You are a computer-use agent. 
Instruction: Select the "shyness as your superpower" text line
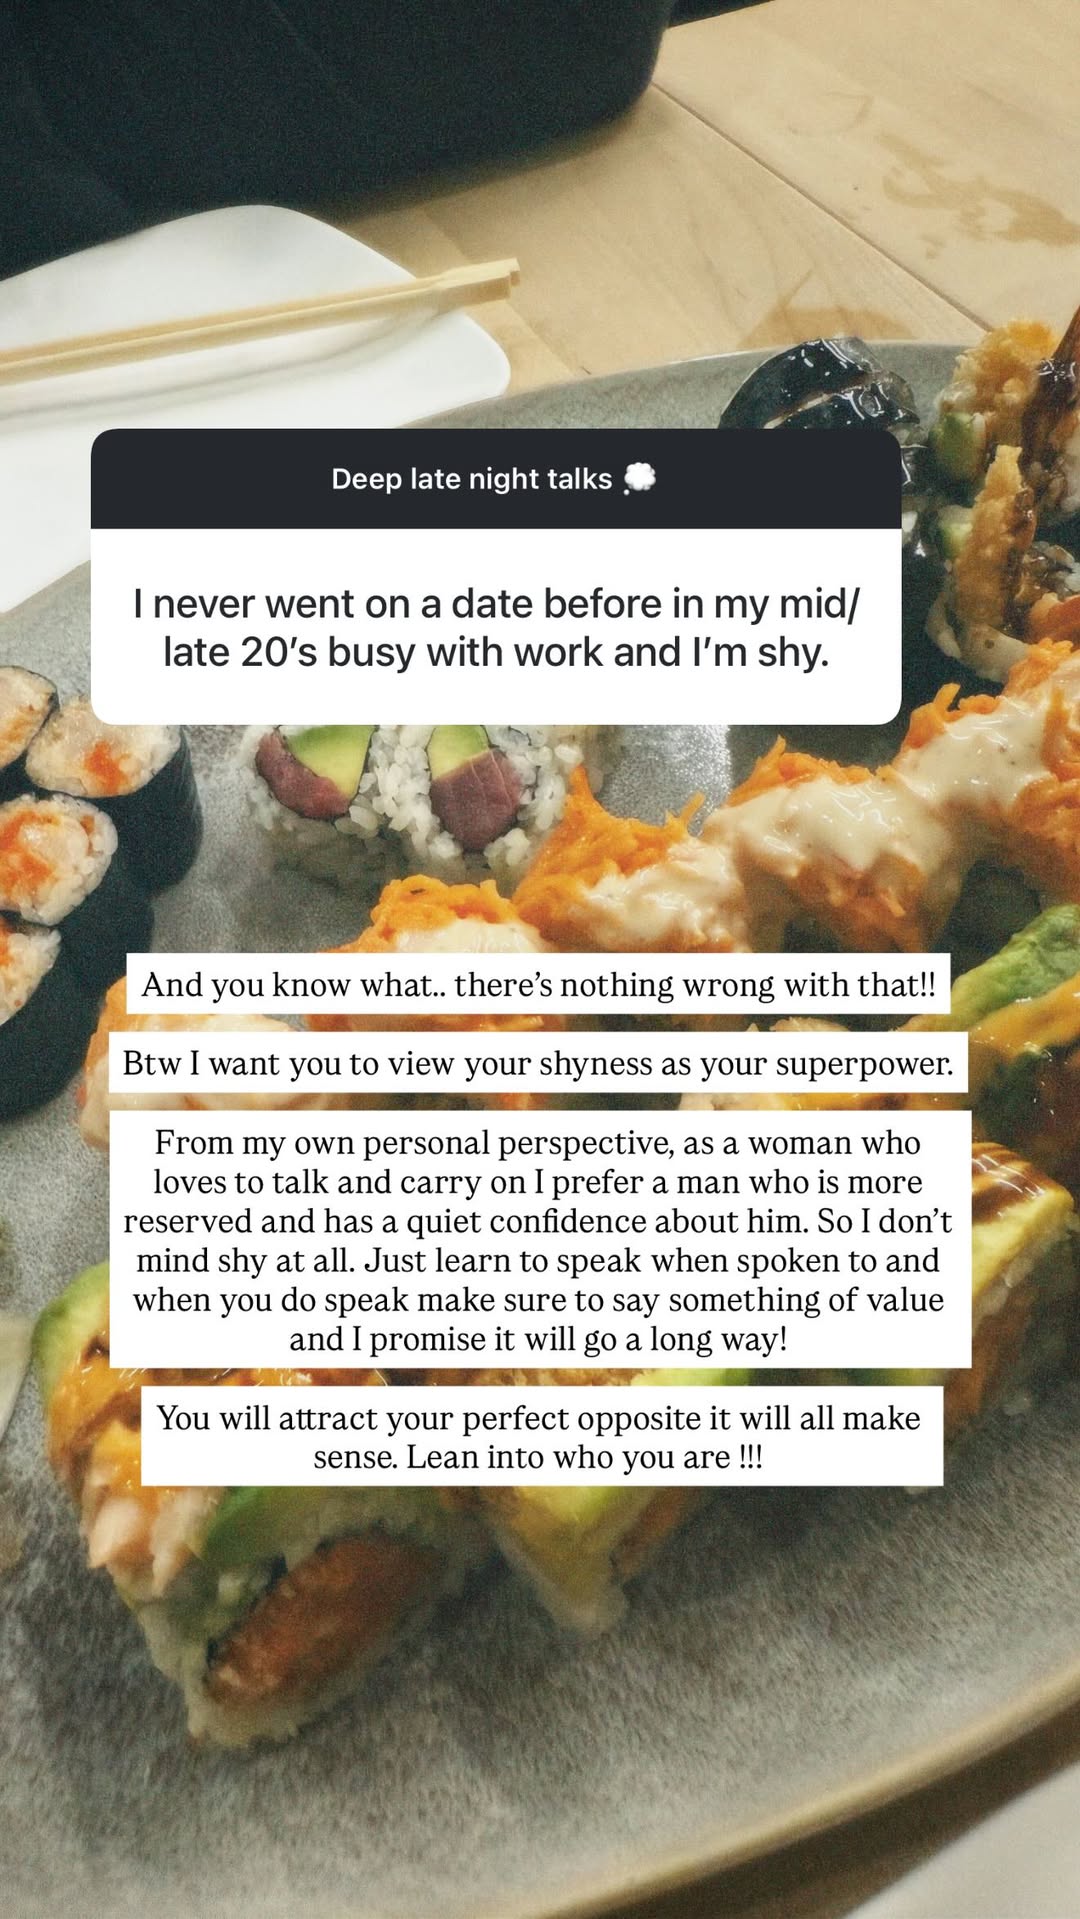pyautogui.click(x=538, y=1062)
